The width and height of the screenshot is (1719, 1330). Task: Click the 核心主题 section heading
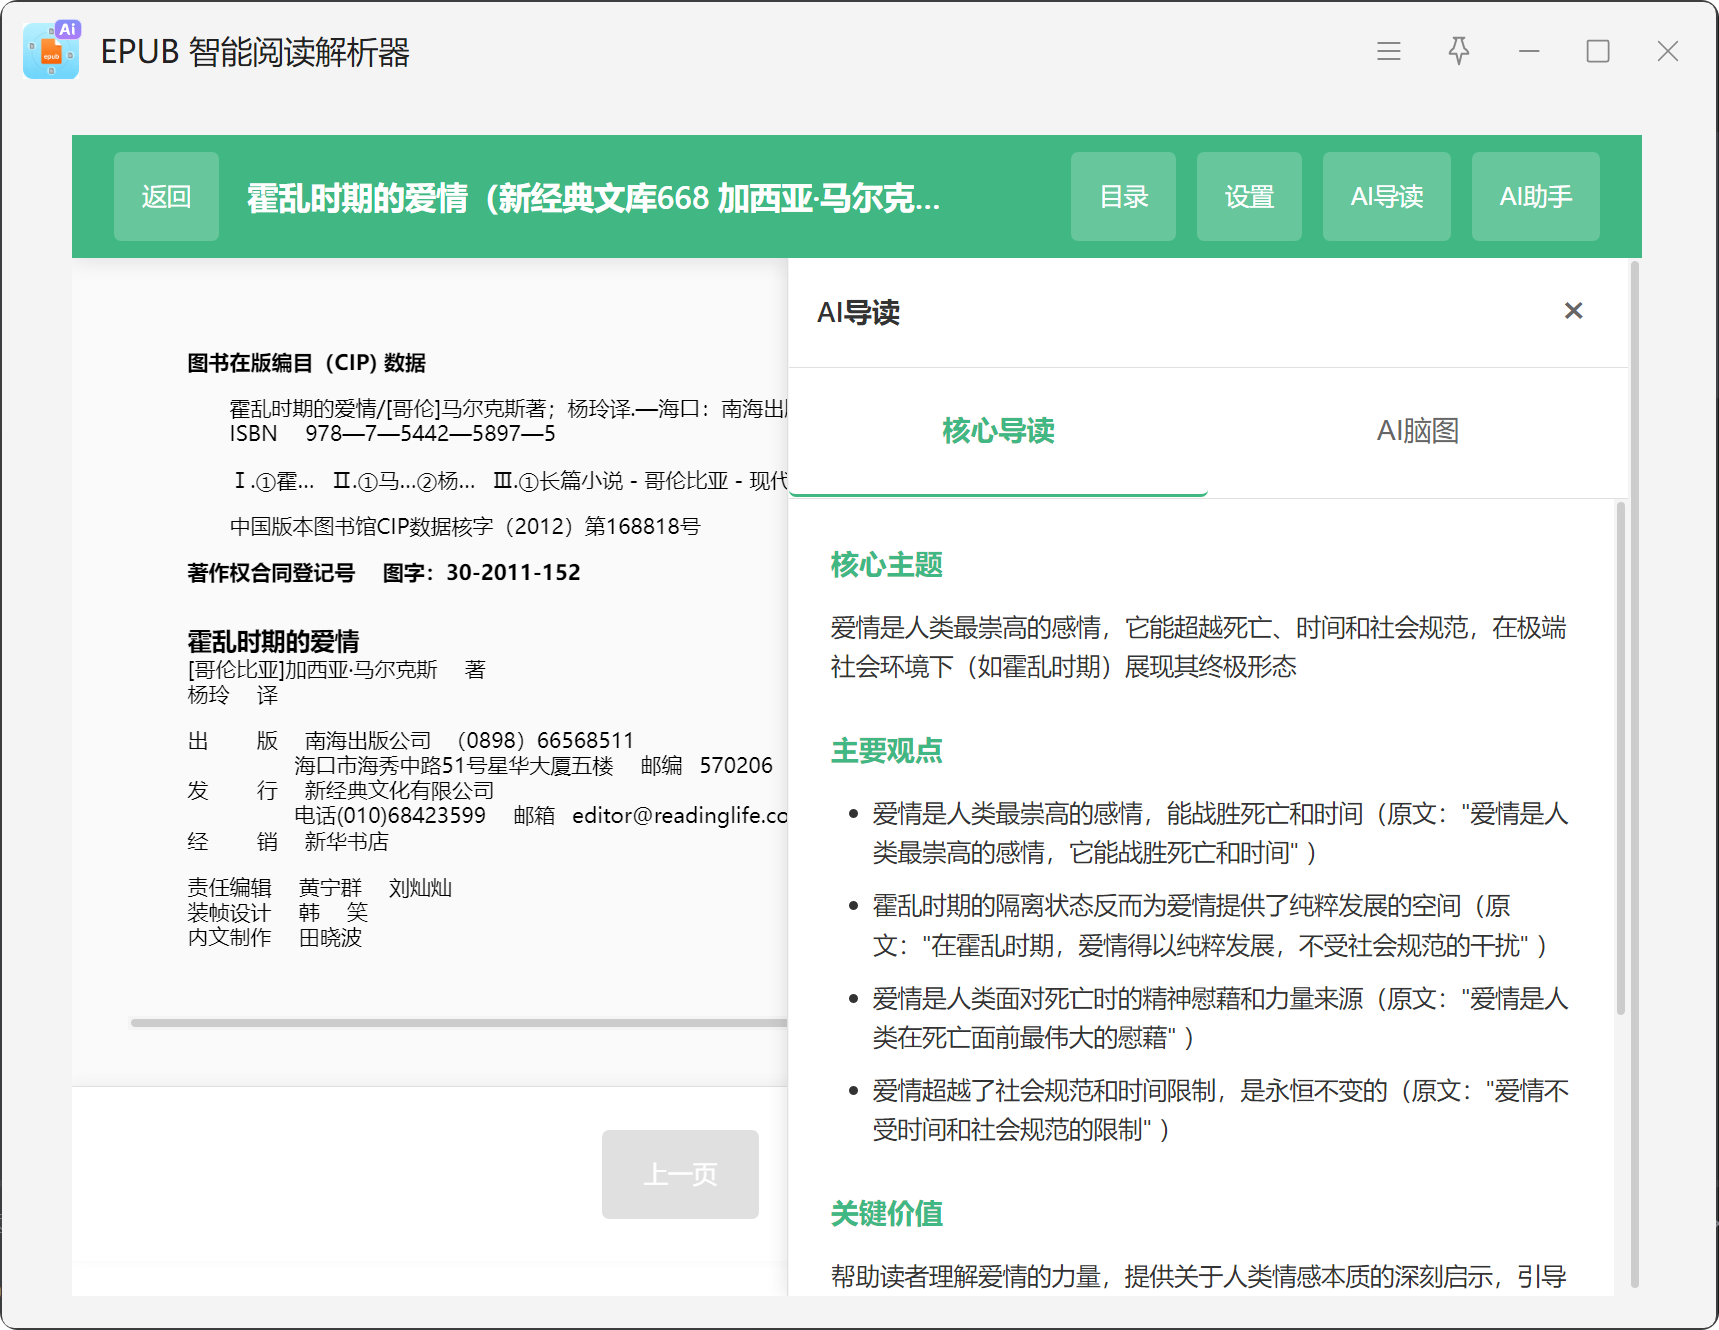point(886,565)
